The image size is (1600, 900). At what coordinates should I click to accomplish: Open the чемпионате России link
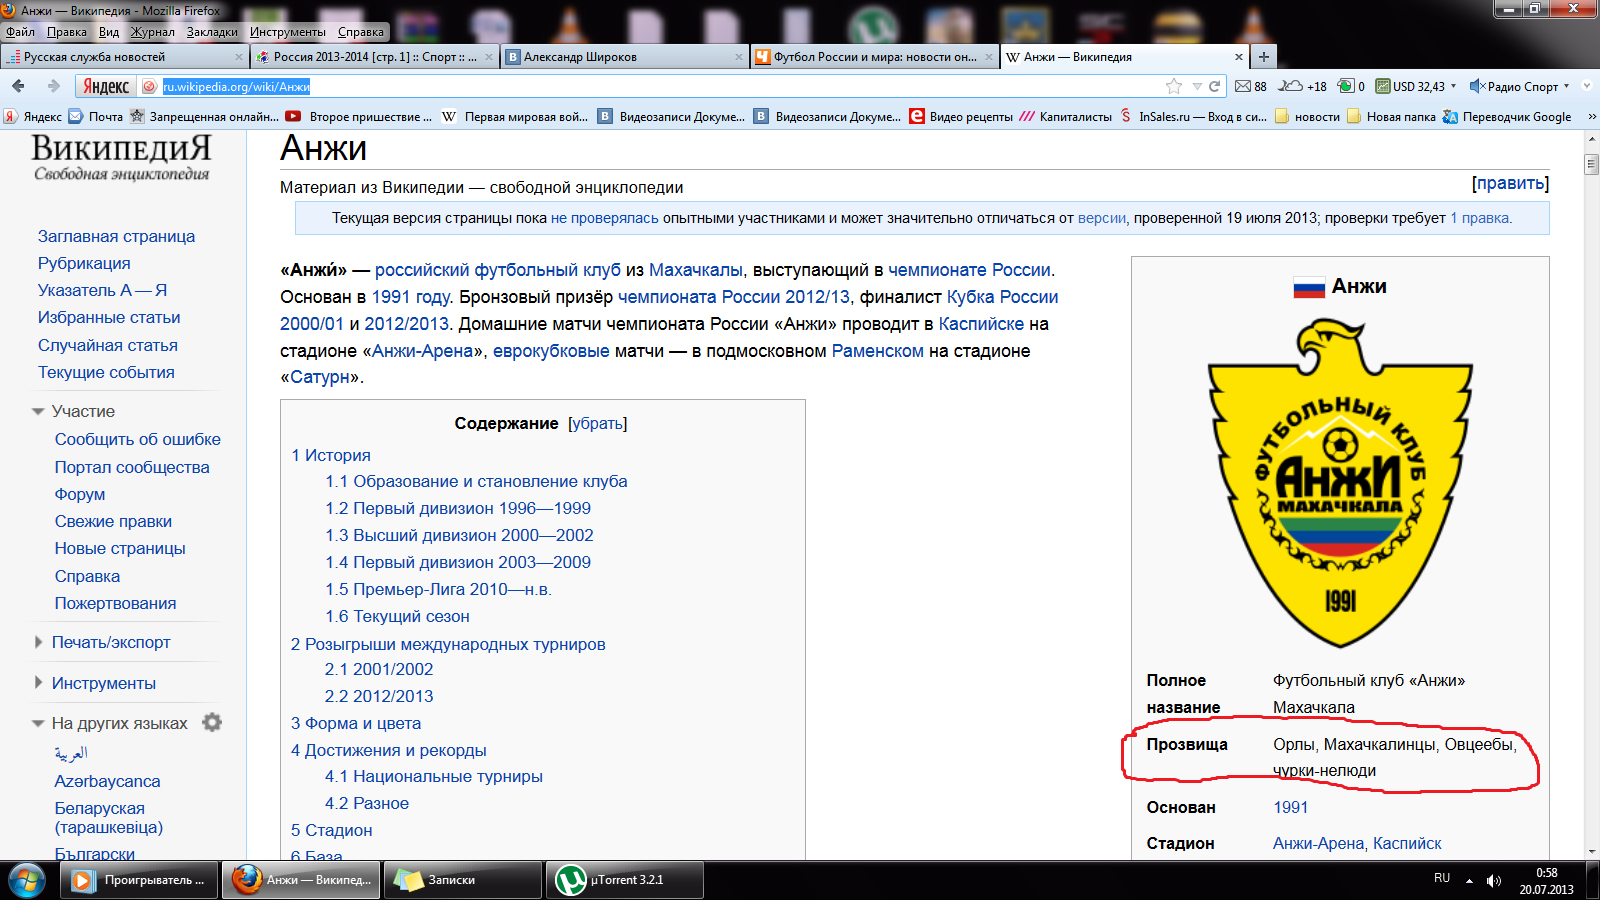pyautogui.click(x=969, y=270)
